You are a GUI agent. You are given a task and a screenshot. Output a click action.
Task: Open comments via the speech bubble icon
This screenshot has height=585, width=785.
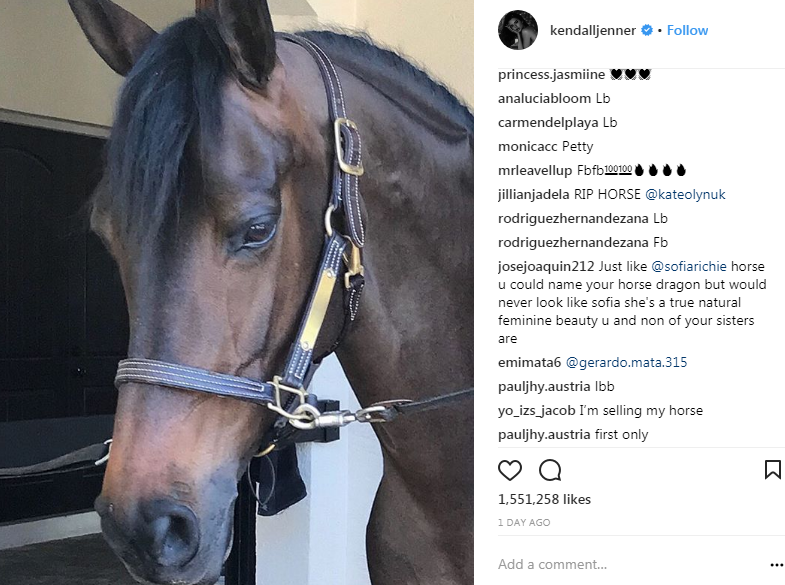tap(550, 470)
